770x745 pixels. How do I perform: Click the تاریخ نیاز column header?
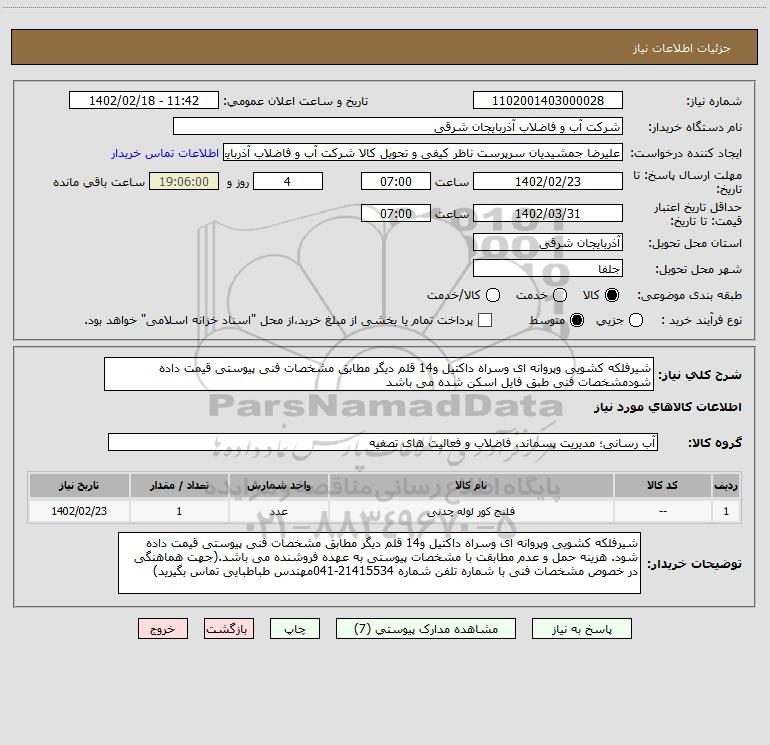(79, 486)
